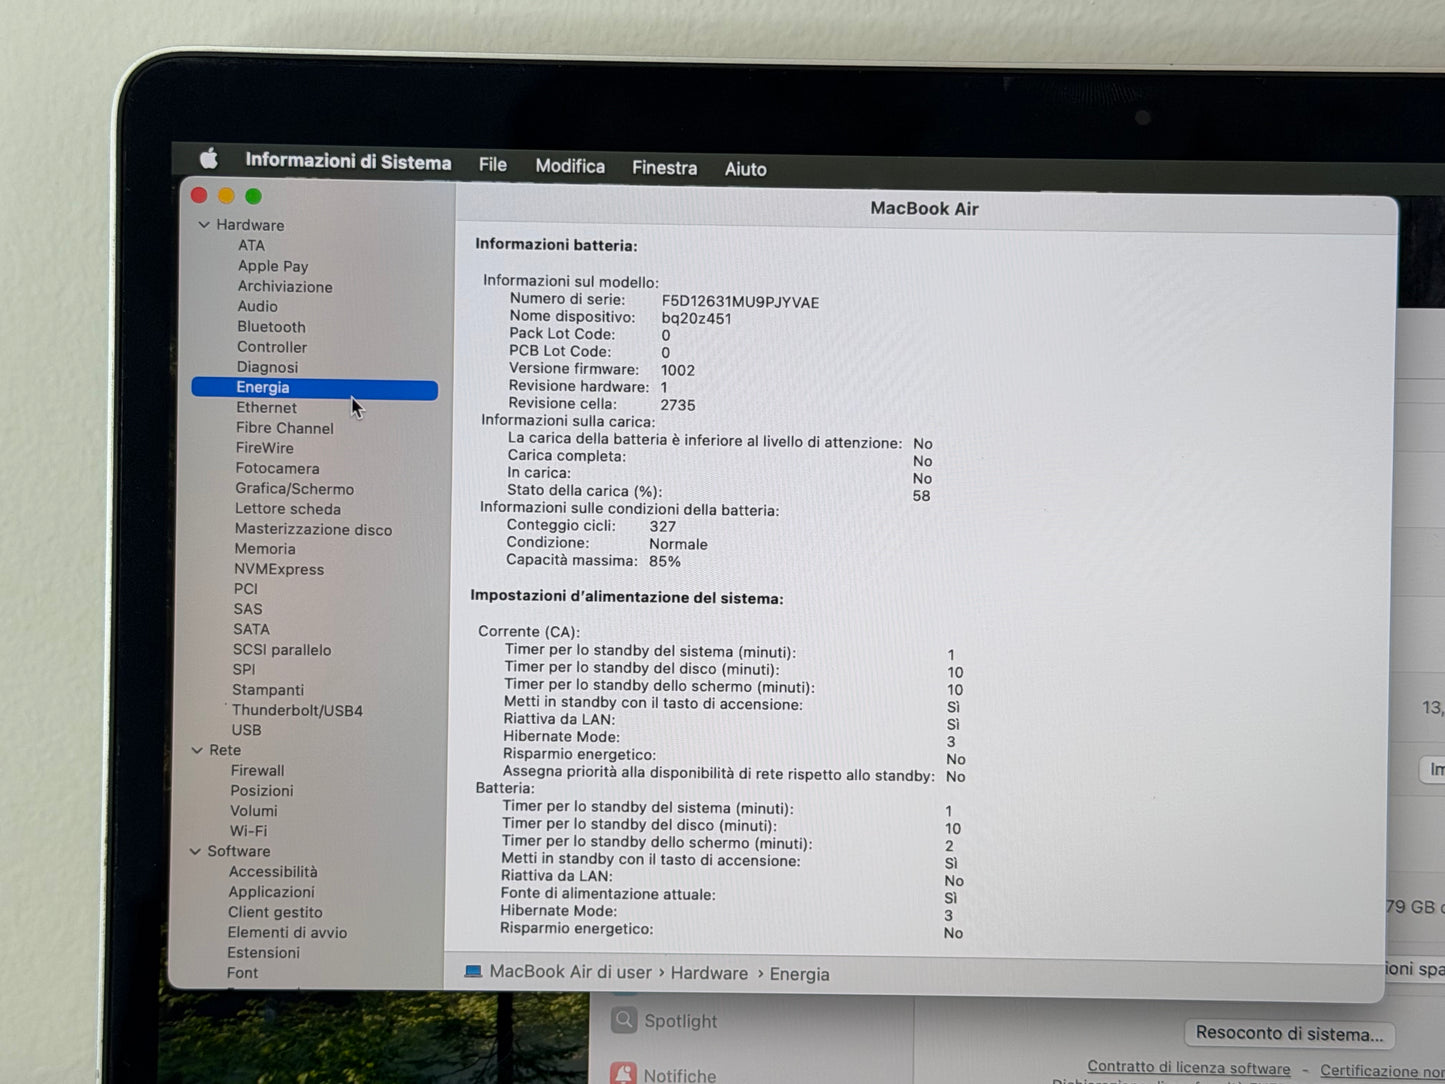Select Accessibilità under Software

pyautogui.click(x=272, y=872)
